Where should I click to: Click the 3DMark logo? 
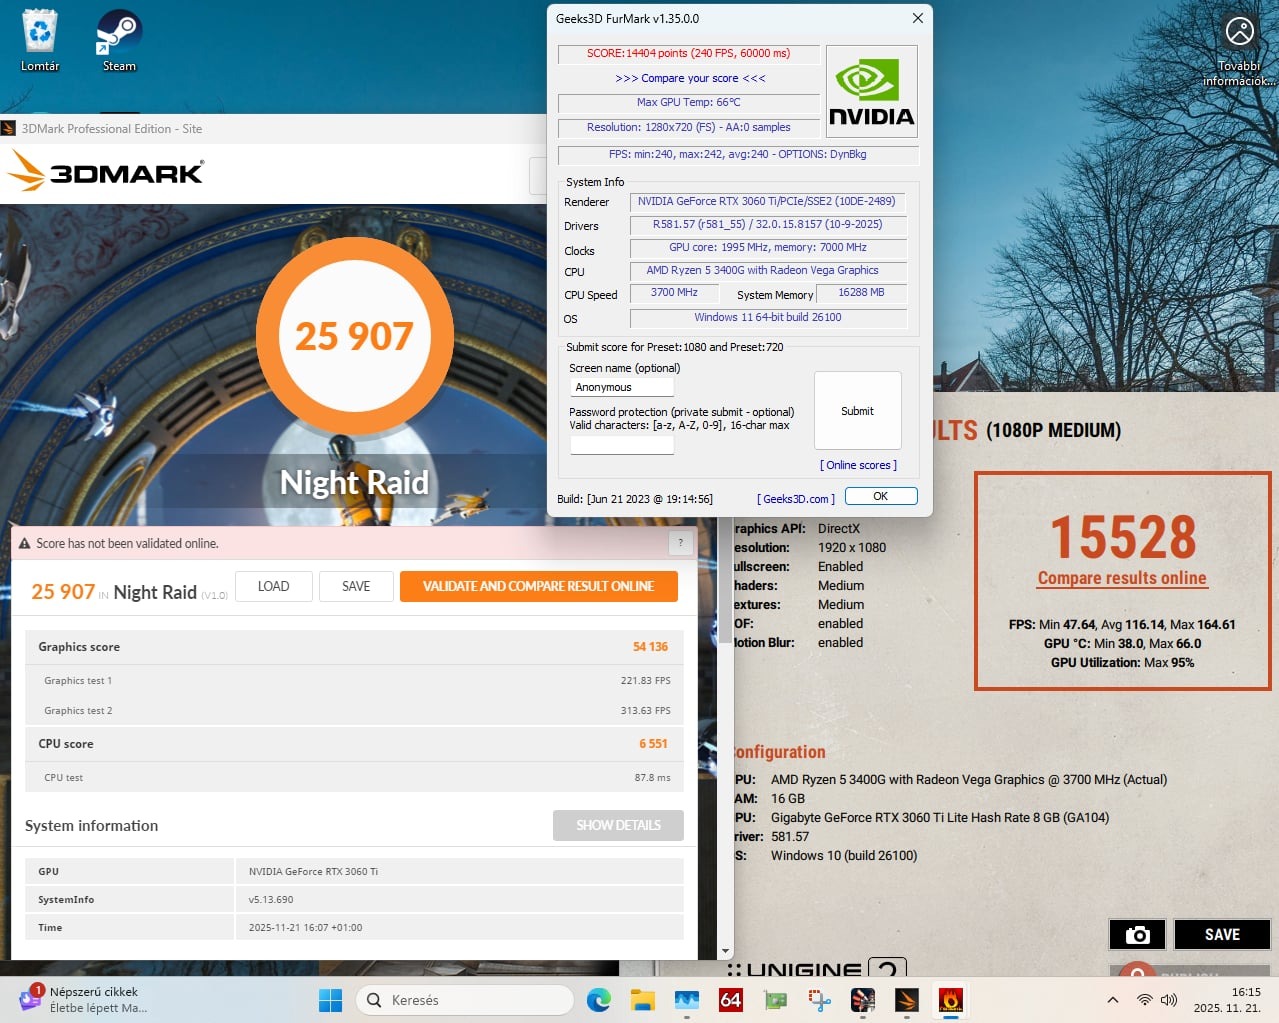106,172
